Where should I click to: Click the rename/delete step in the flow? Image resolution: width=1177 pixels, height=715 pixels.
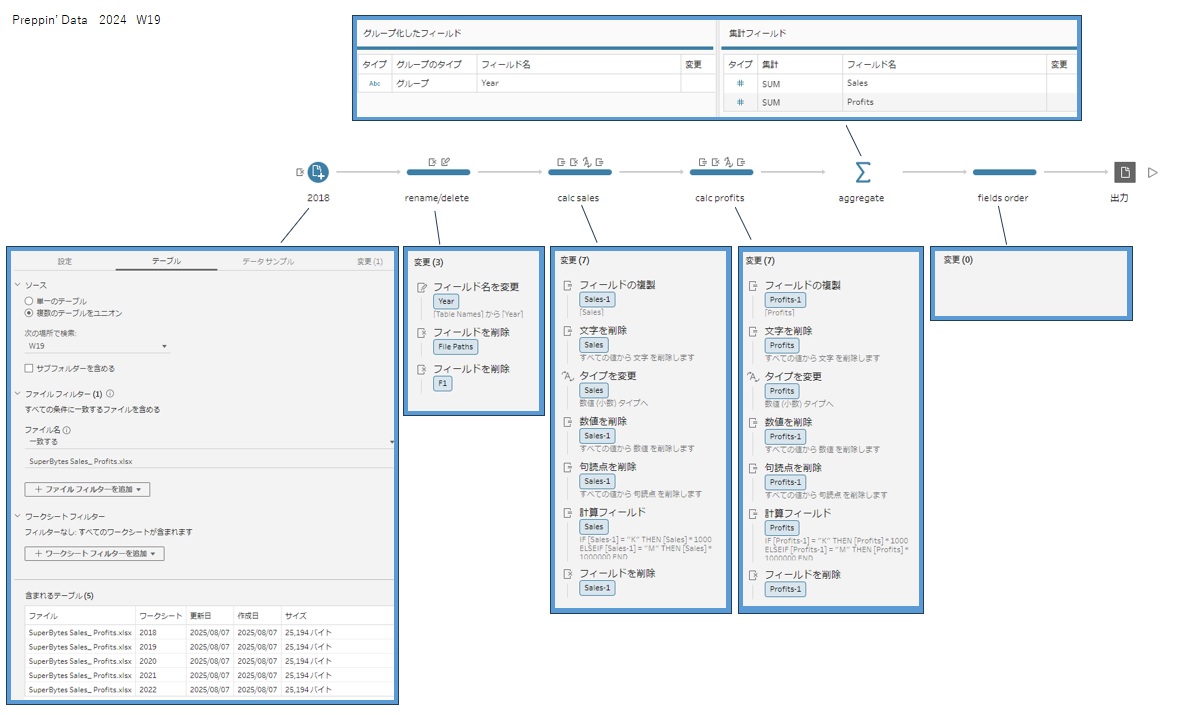point(437,171)
